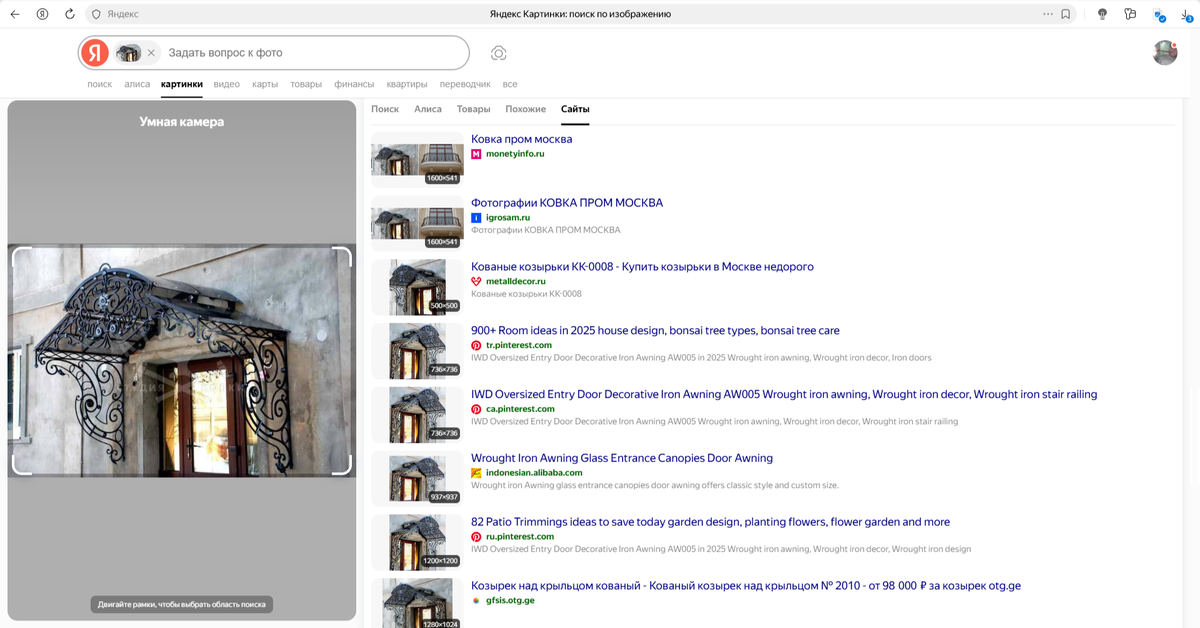1200x628 pixels.
Task: Open the 'карты' service tab
Action: pyautogui.click(x=265, y=84)
